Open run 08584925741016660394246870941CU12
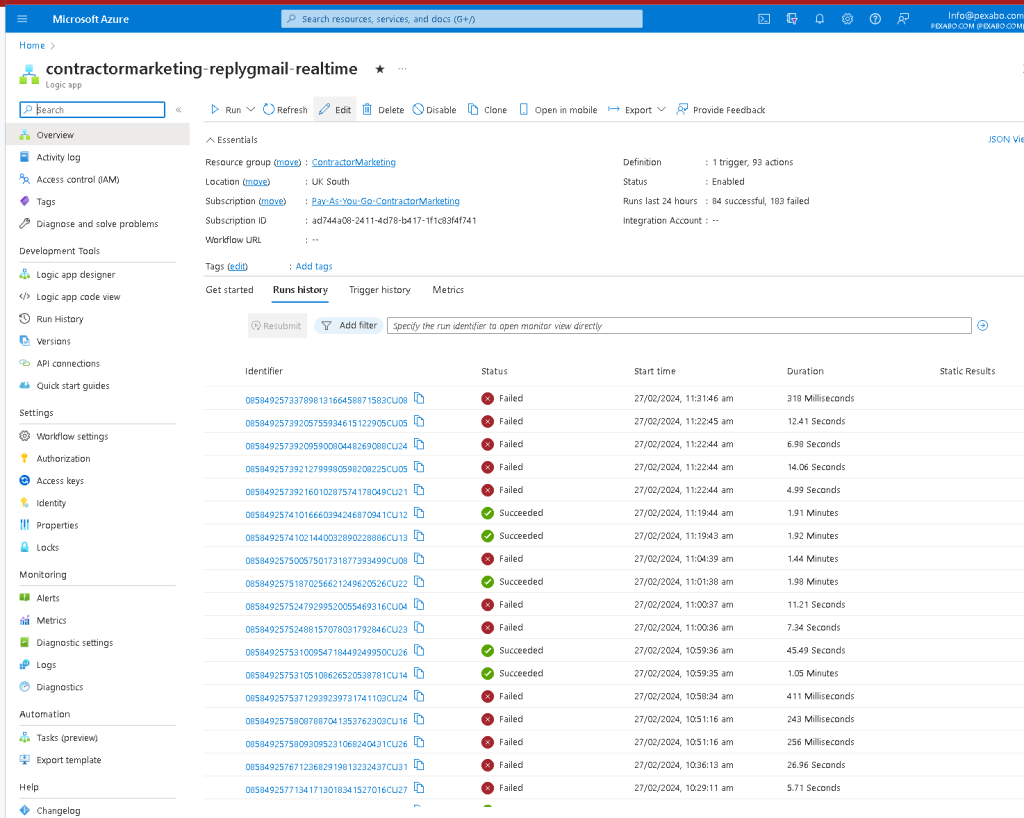 (327, 515)
